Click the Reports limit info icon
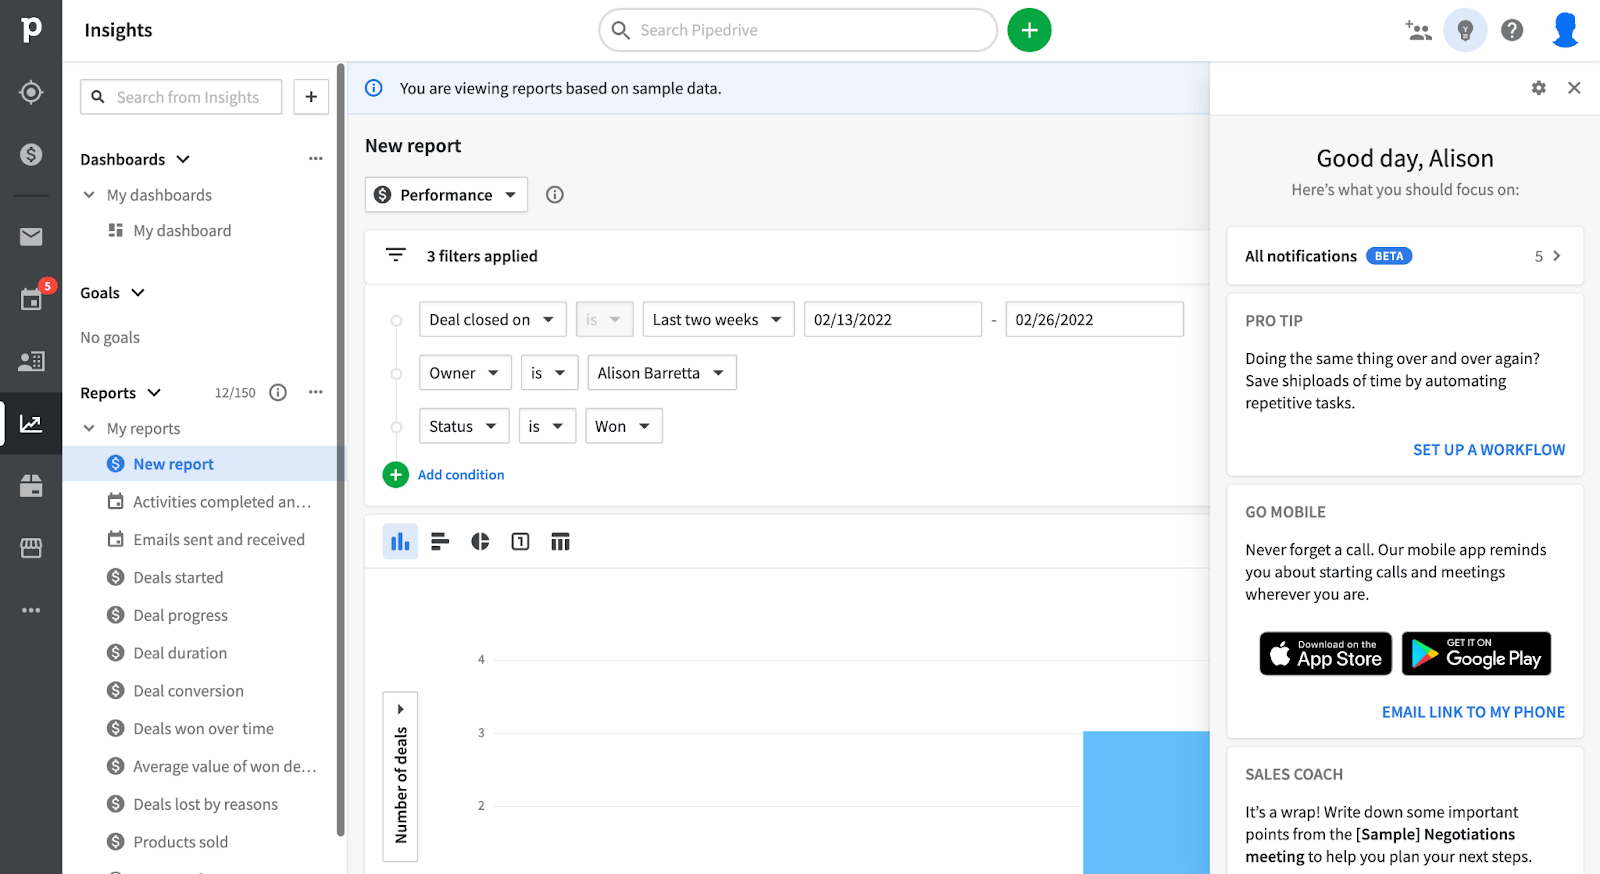 point(278,393)
